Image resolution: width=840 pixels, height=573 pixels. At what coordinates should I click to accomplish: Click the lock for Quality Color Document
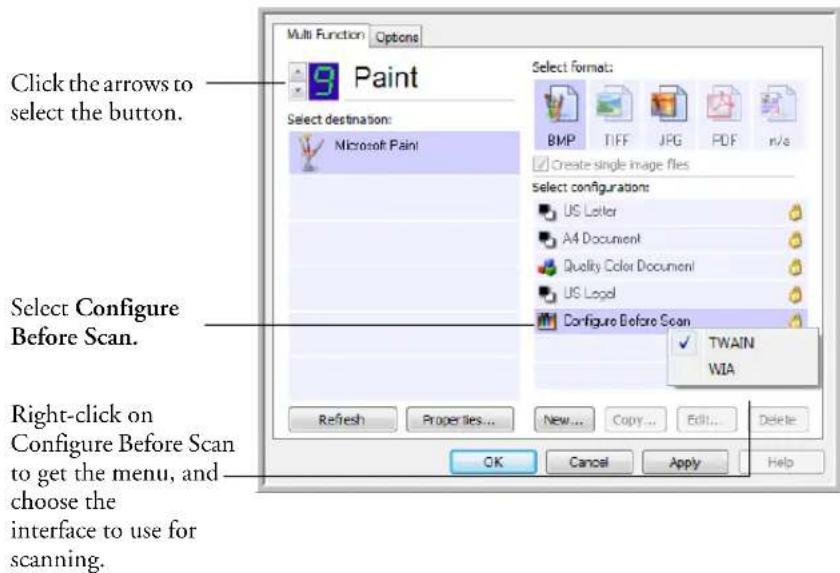[x=796, y=267]
